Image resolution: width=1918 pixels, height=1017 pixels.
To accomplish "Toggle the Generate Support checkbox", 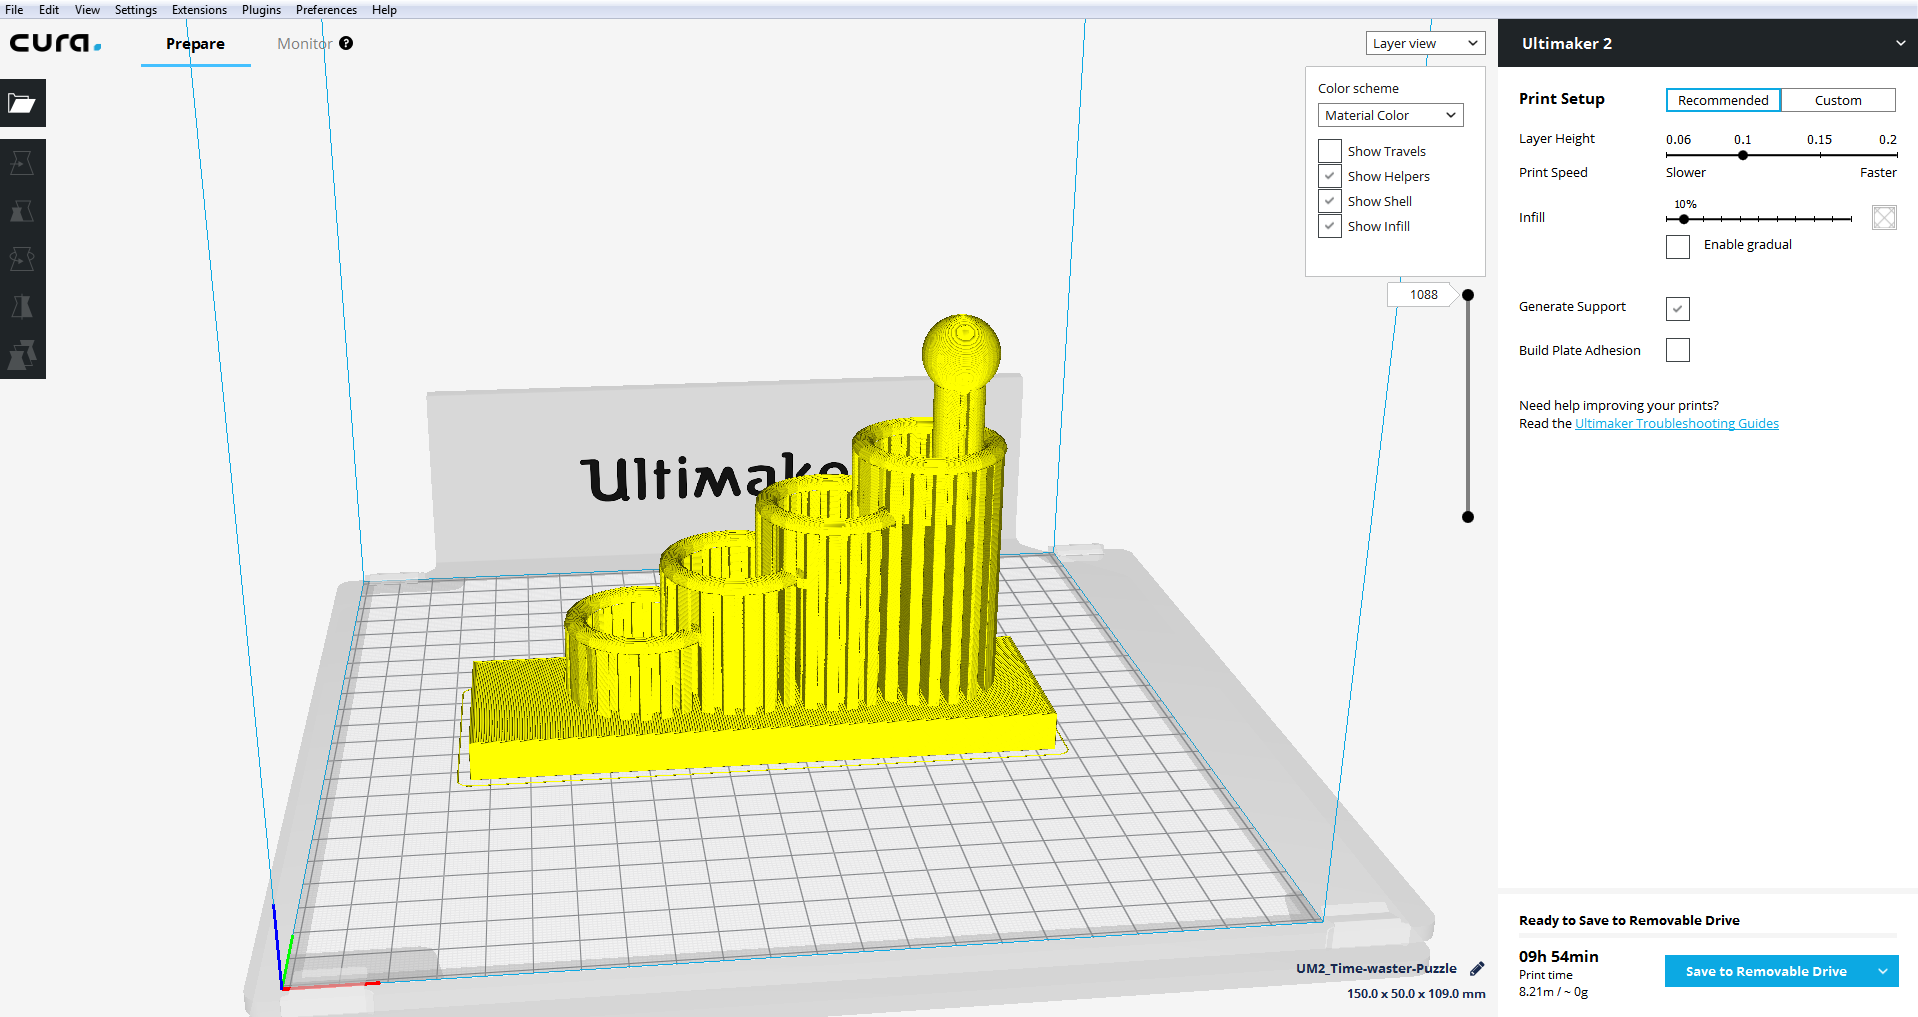I will [x=1678, y=308].
